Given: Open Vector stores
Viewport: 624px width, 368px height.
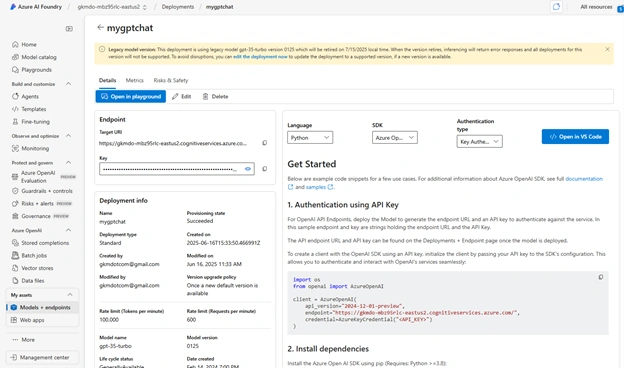Looking at the screenshot, I should point(33,268).
